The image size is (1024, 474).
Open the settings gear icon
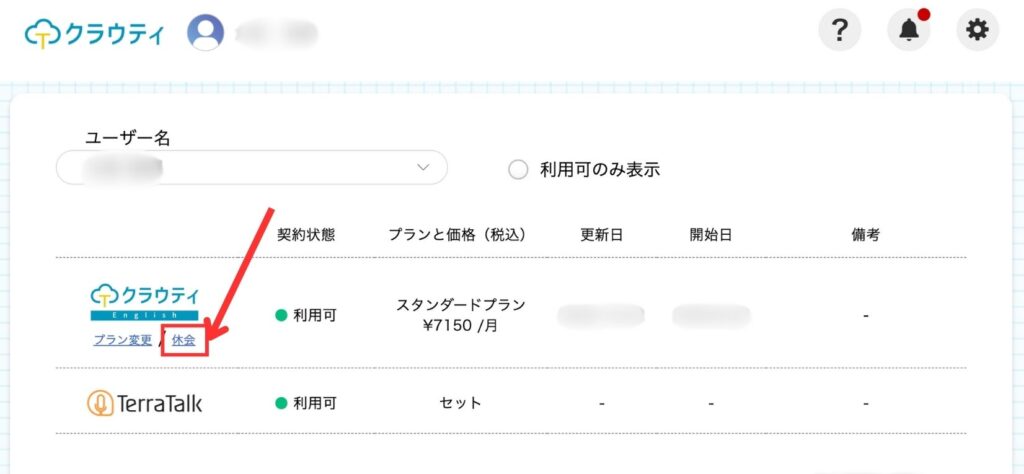click(x=977, y=32)
